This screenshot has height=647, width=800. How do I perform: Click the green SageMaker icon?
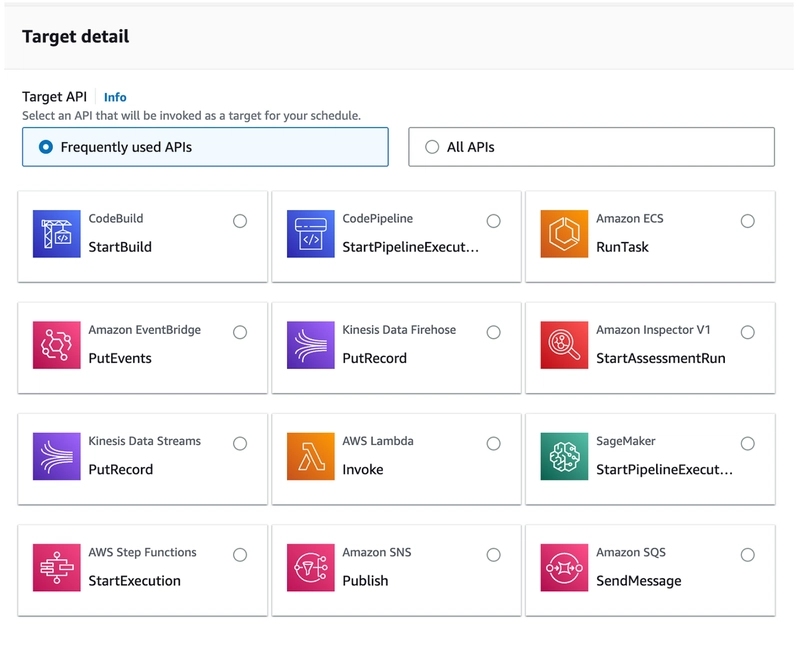564,456
